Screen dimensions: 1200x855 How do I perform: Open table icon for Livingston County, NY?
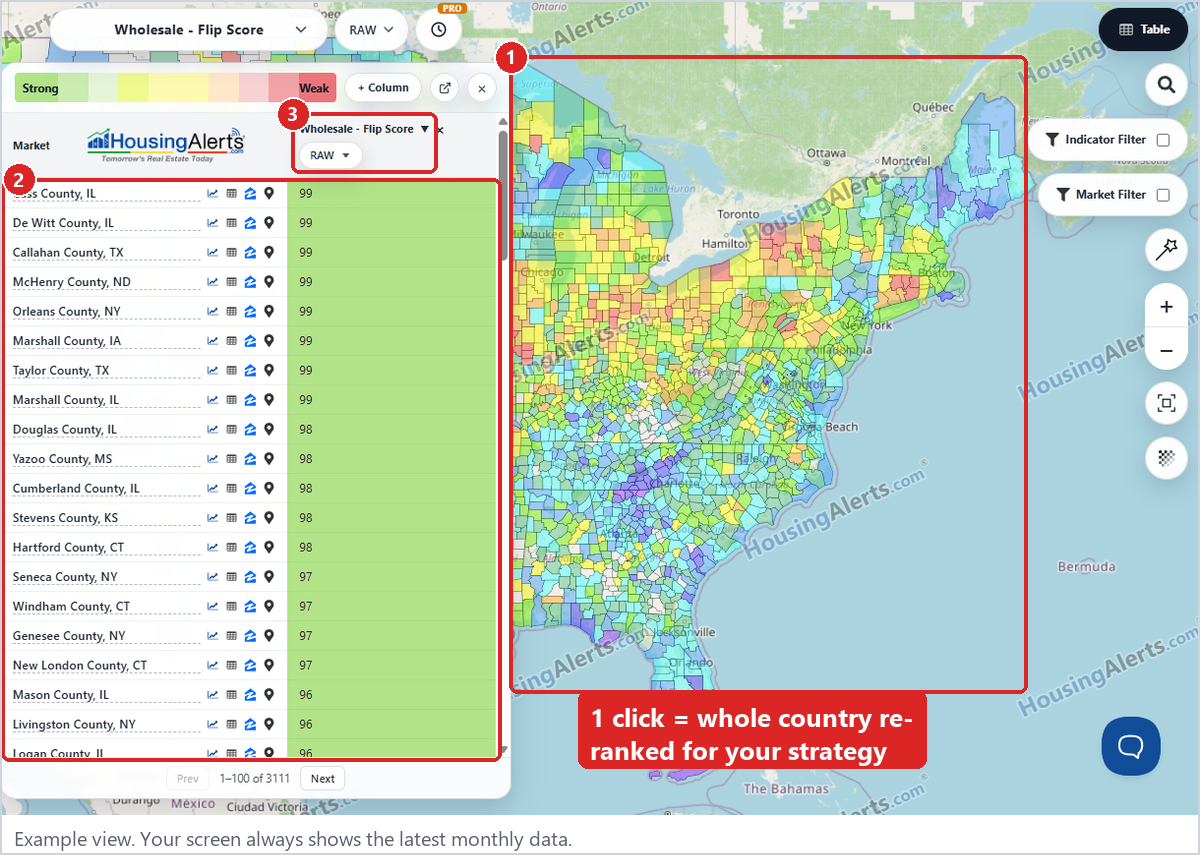click(232, 724)
